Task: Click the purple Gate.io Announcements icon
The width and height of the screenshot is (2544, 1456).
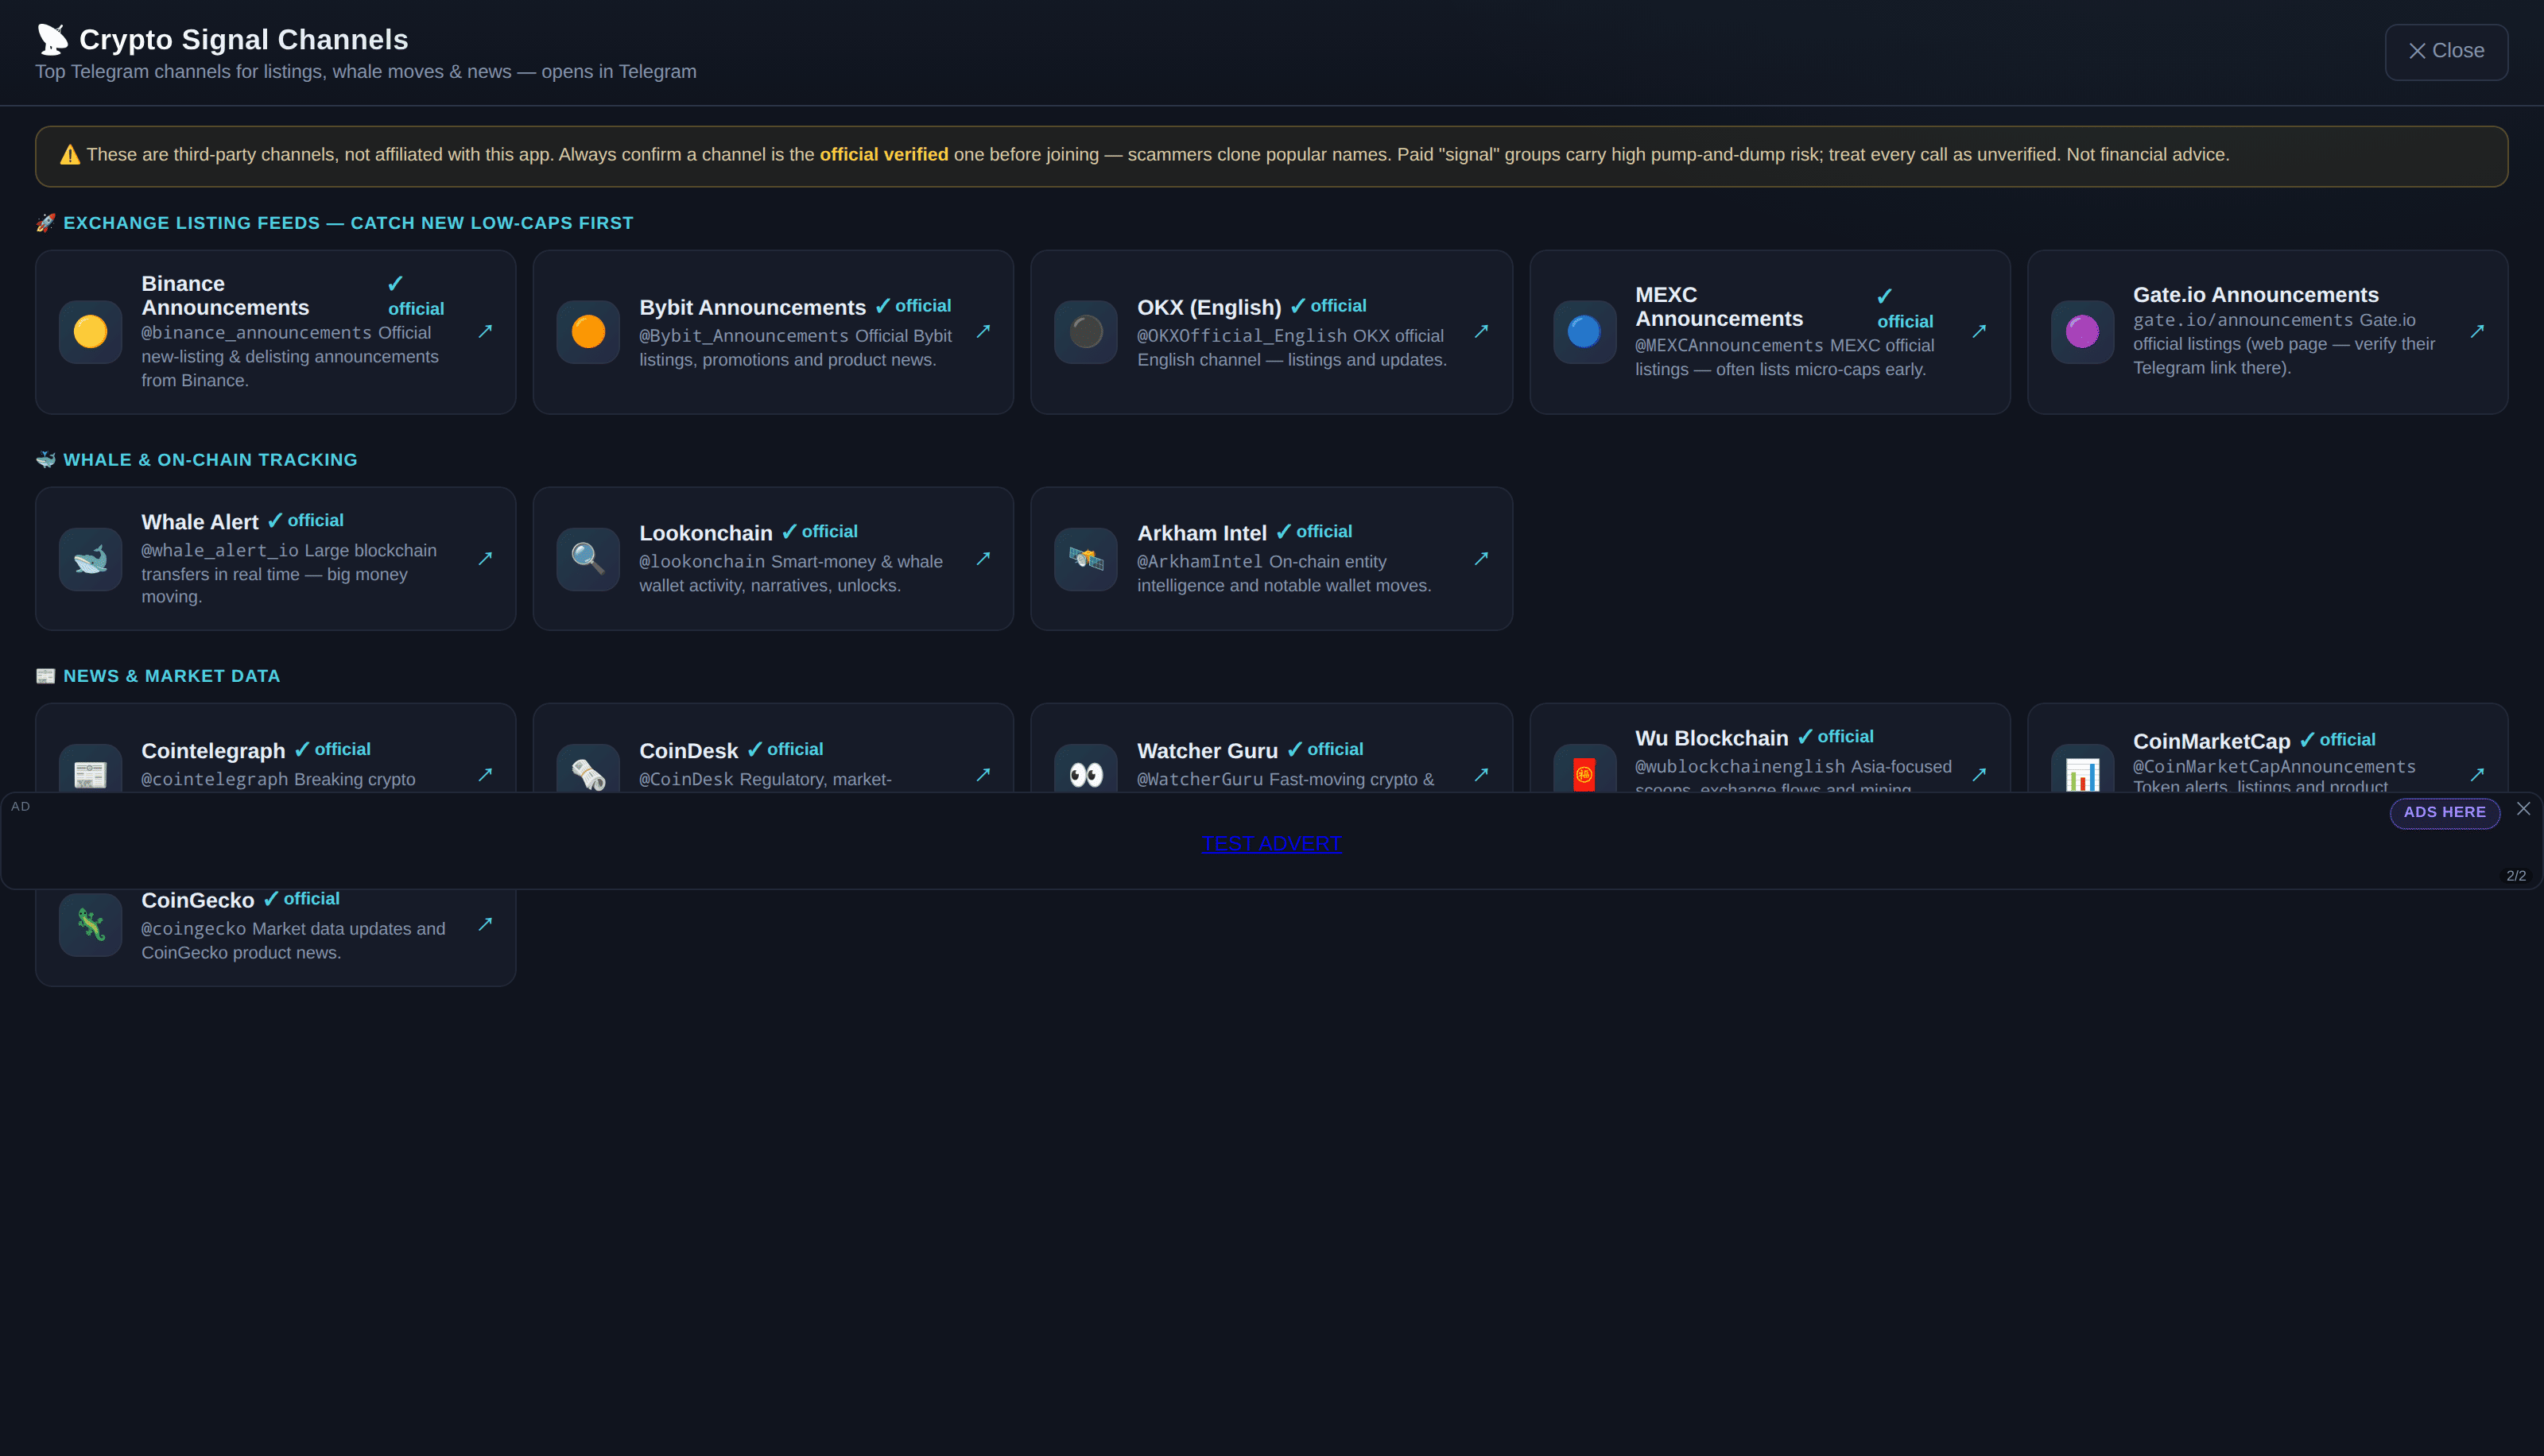Action: pyautogui.click(x=2082, y=331)
